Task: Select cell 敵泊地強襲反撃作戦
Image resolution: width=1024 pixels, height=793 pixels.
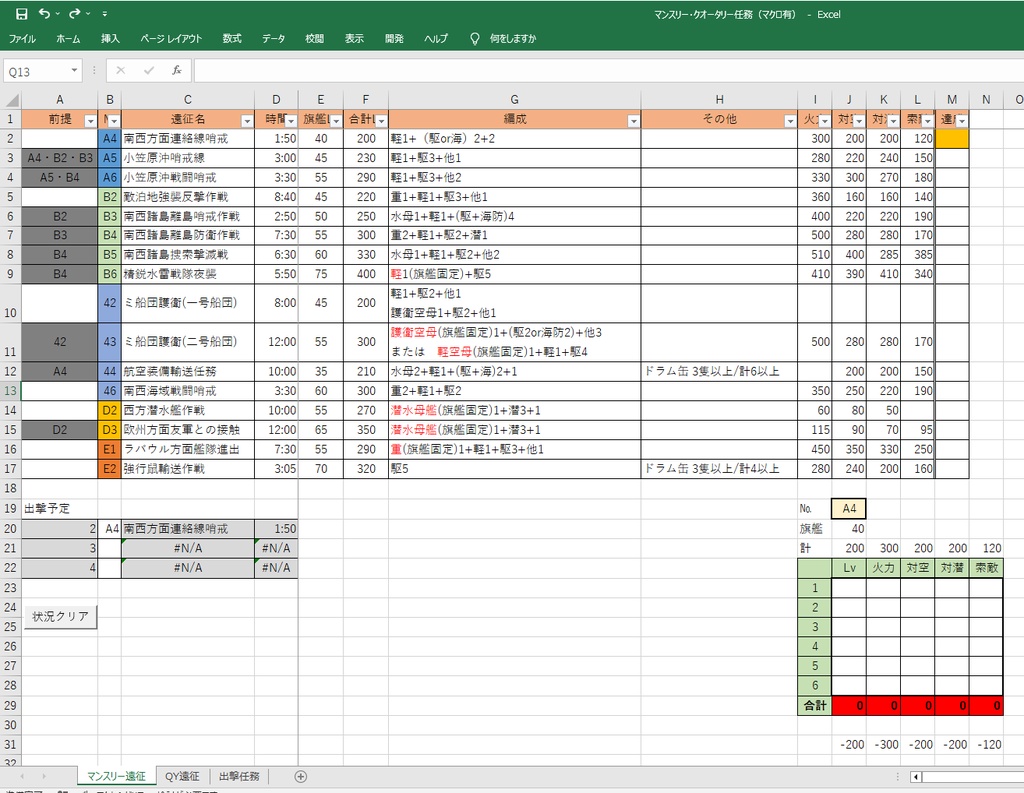Action: [x=187, y=197]
